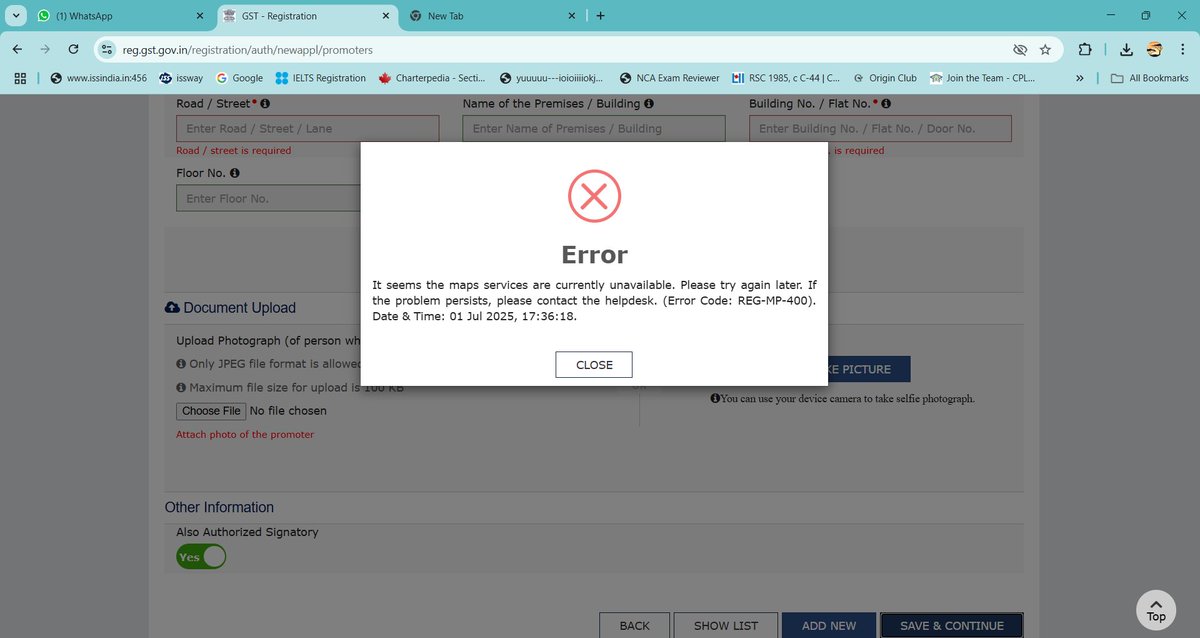Bookmark this page with star icon
Screen dimensions: 1200x638
[x=1045, y=49]
